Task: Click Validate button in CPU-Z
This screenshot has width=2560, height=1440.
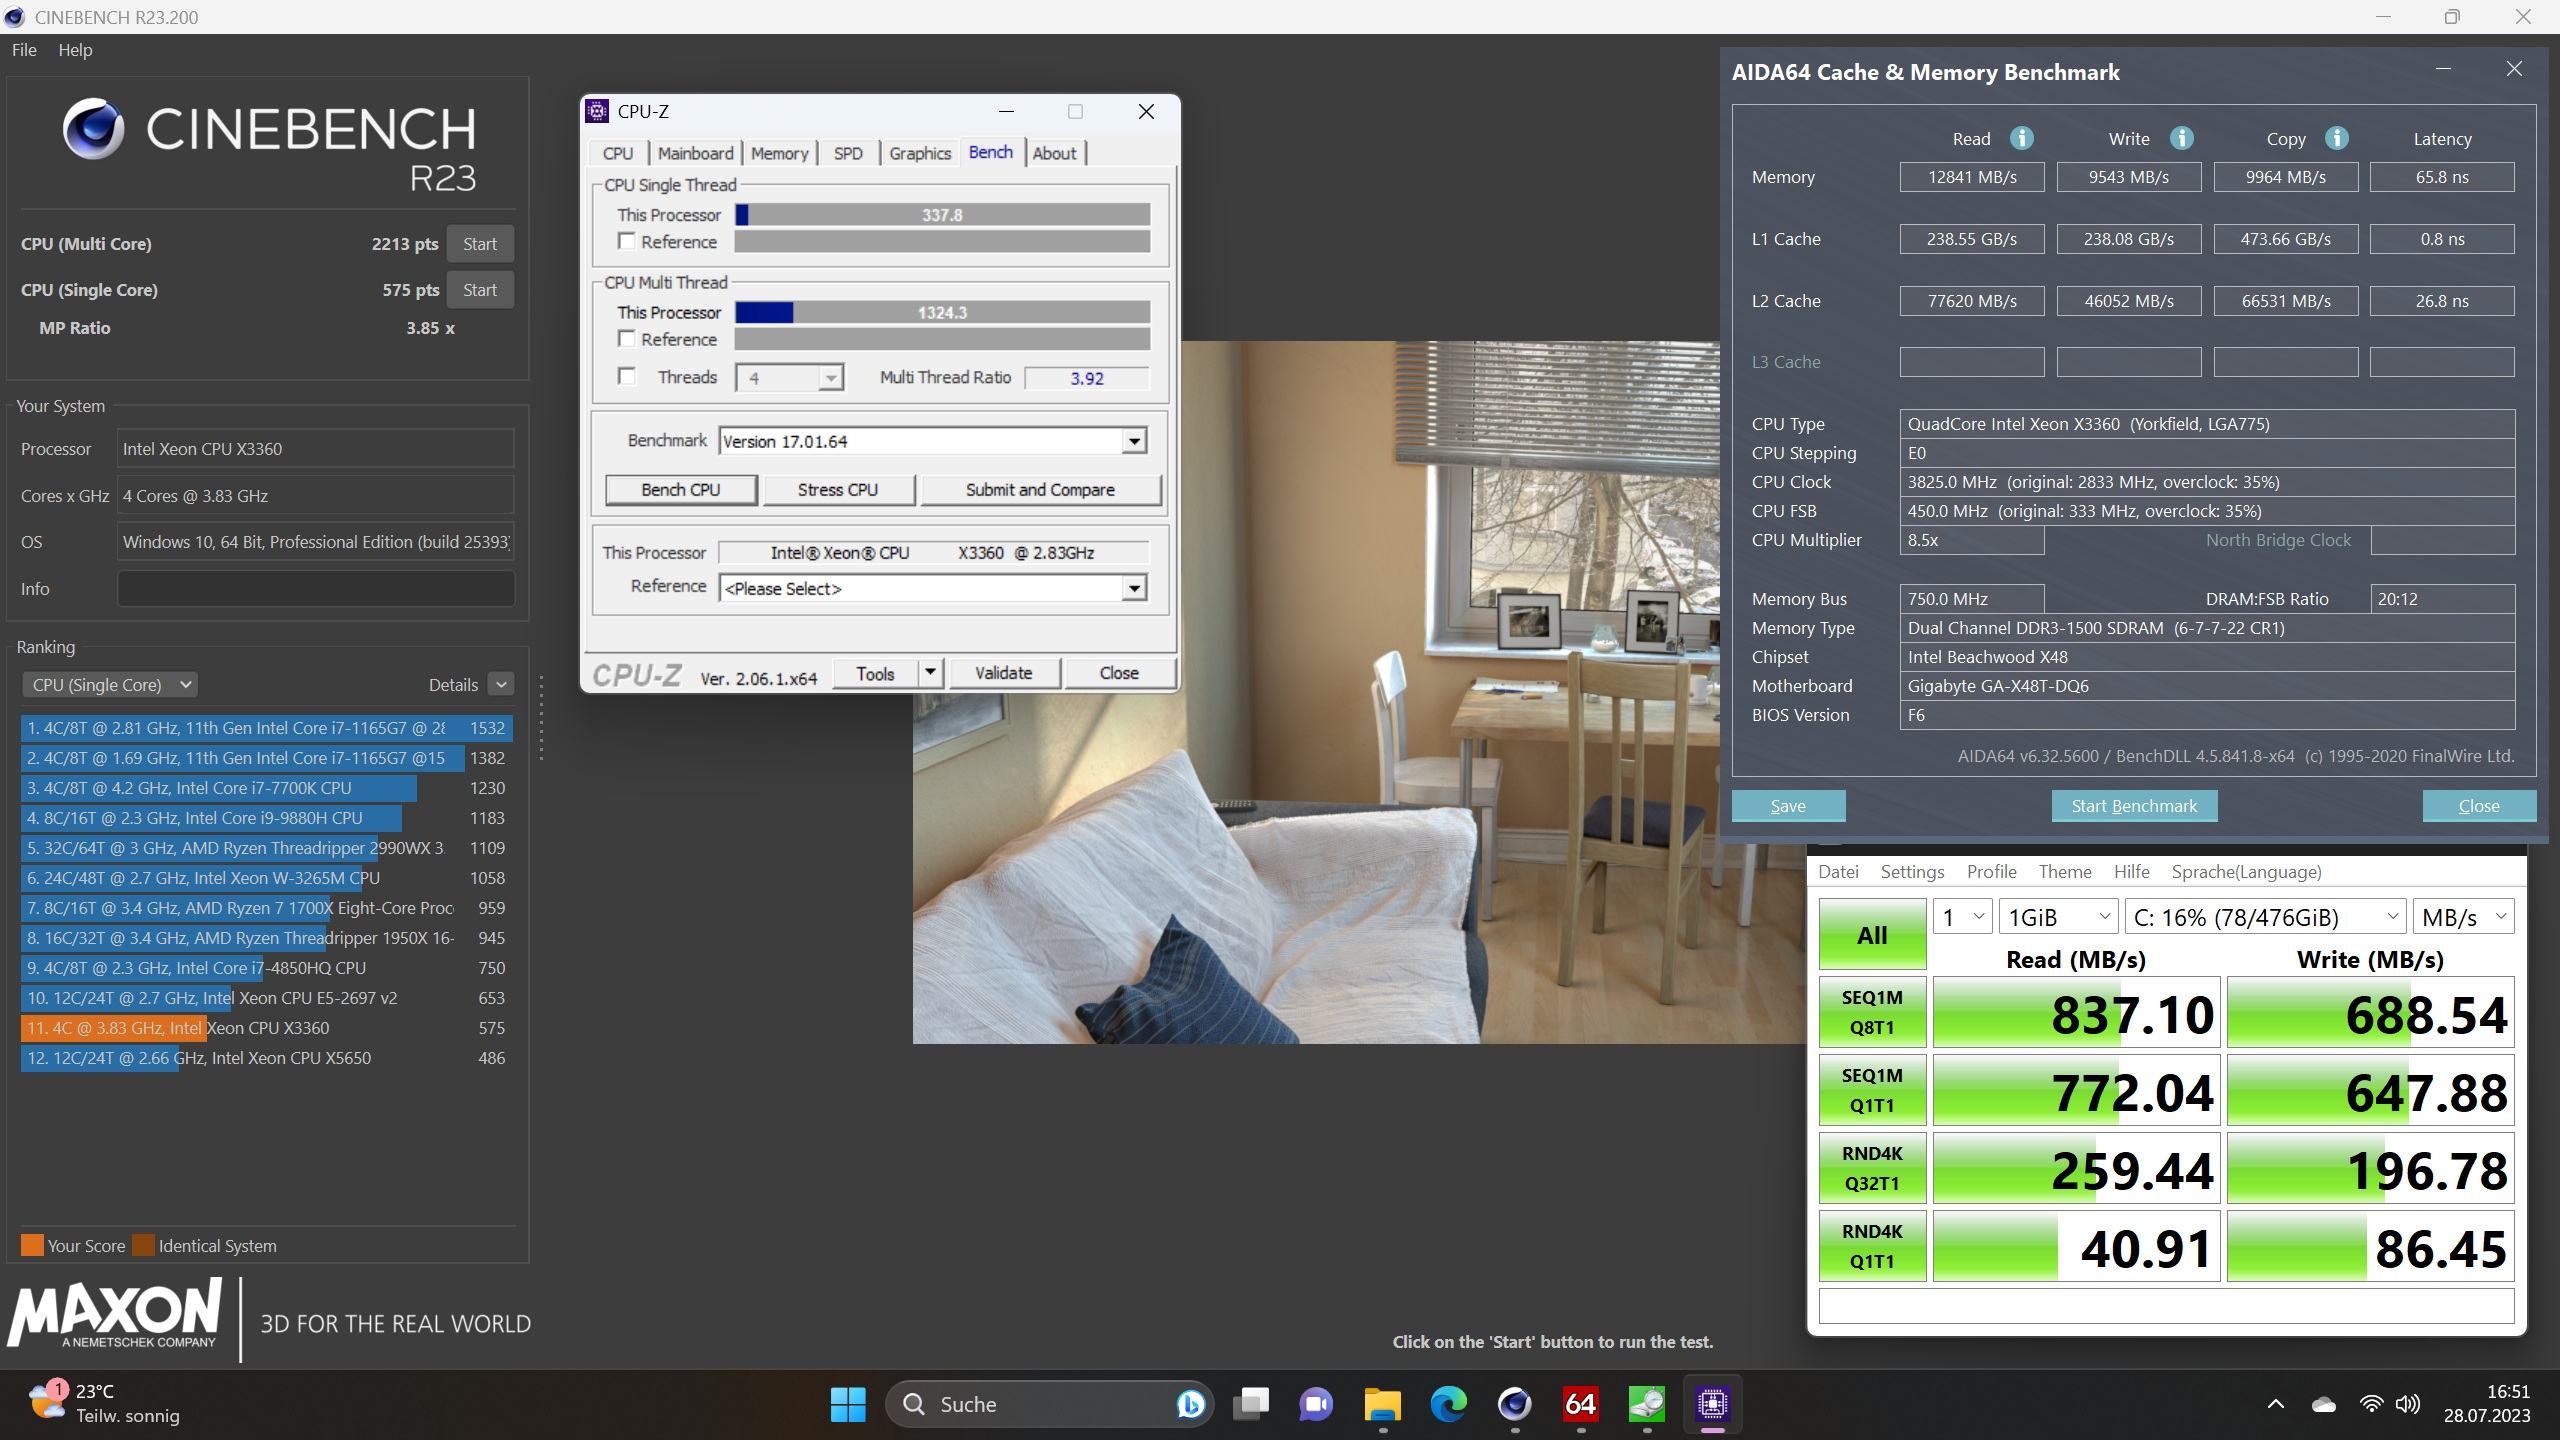Action: pyautogui.click(x=1003, y=673)
